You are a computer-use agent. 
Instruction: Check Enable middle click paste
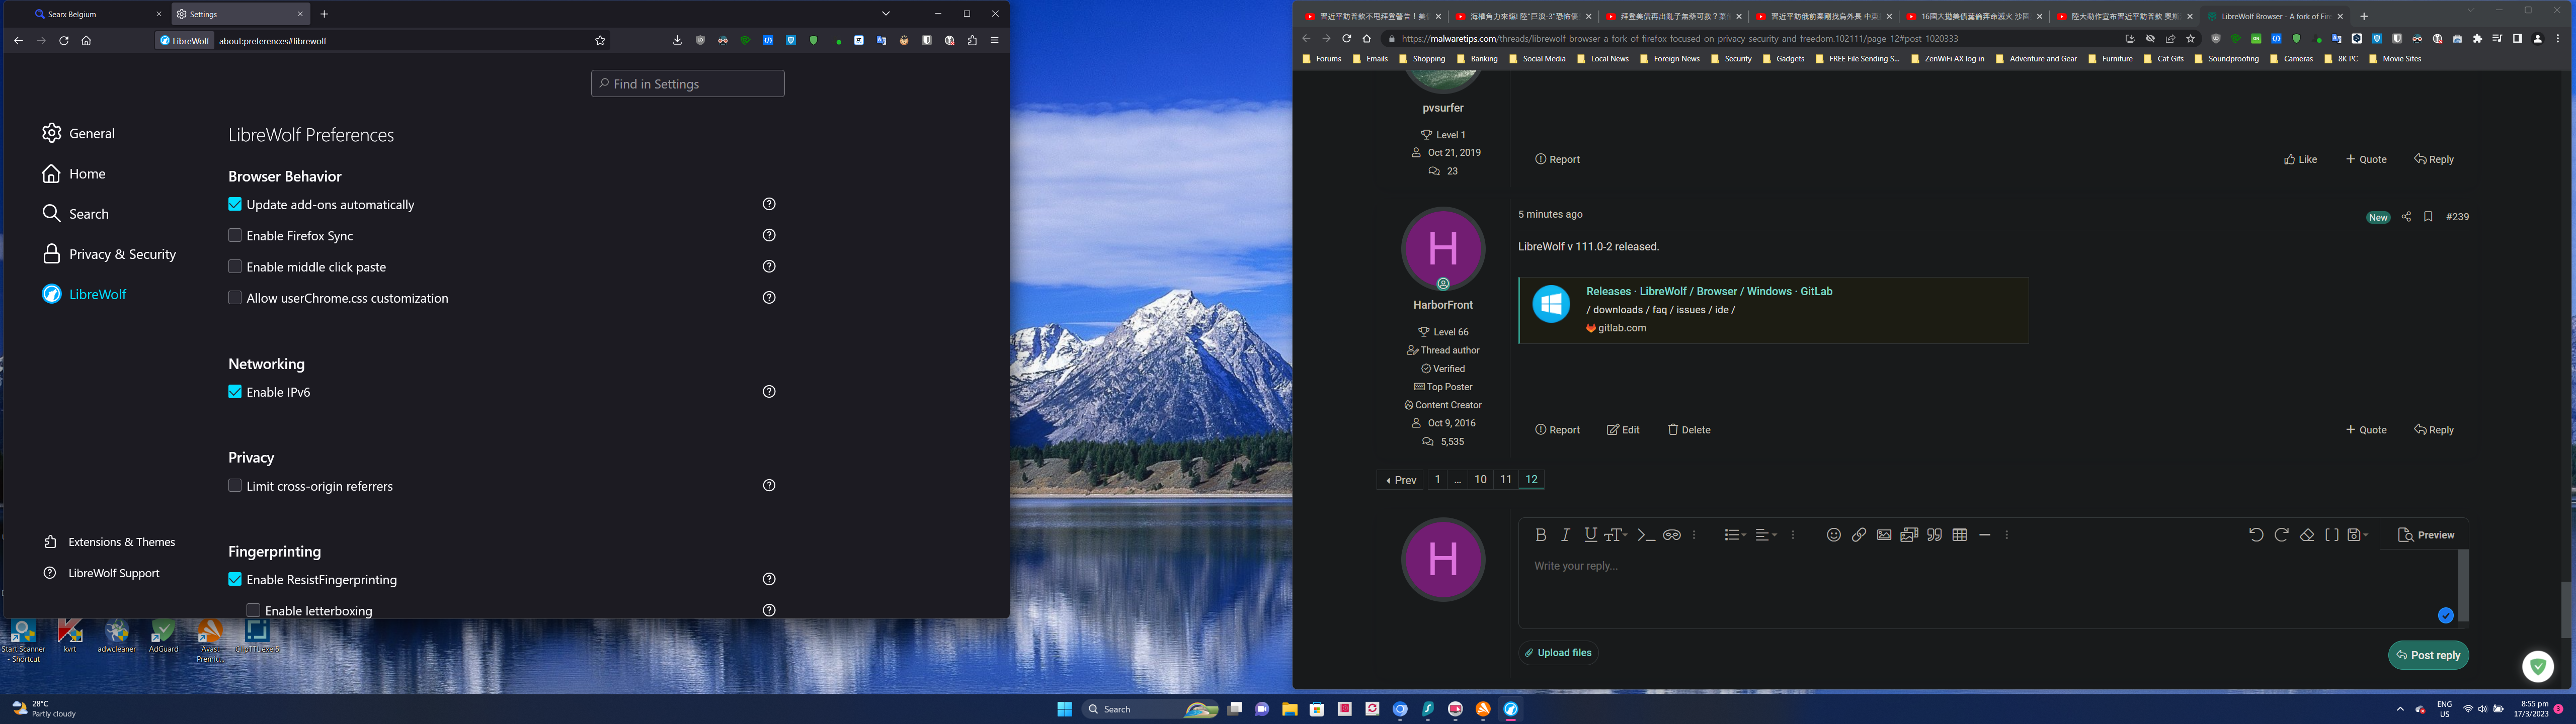(235, 267)
